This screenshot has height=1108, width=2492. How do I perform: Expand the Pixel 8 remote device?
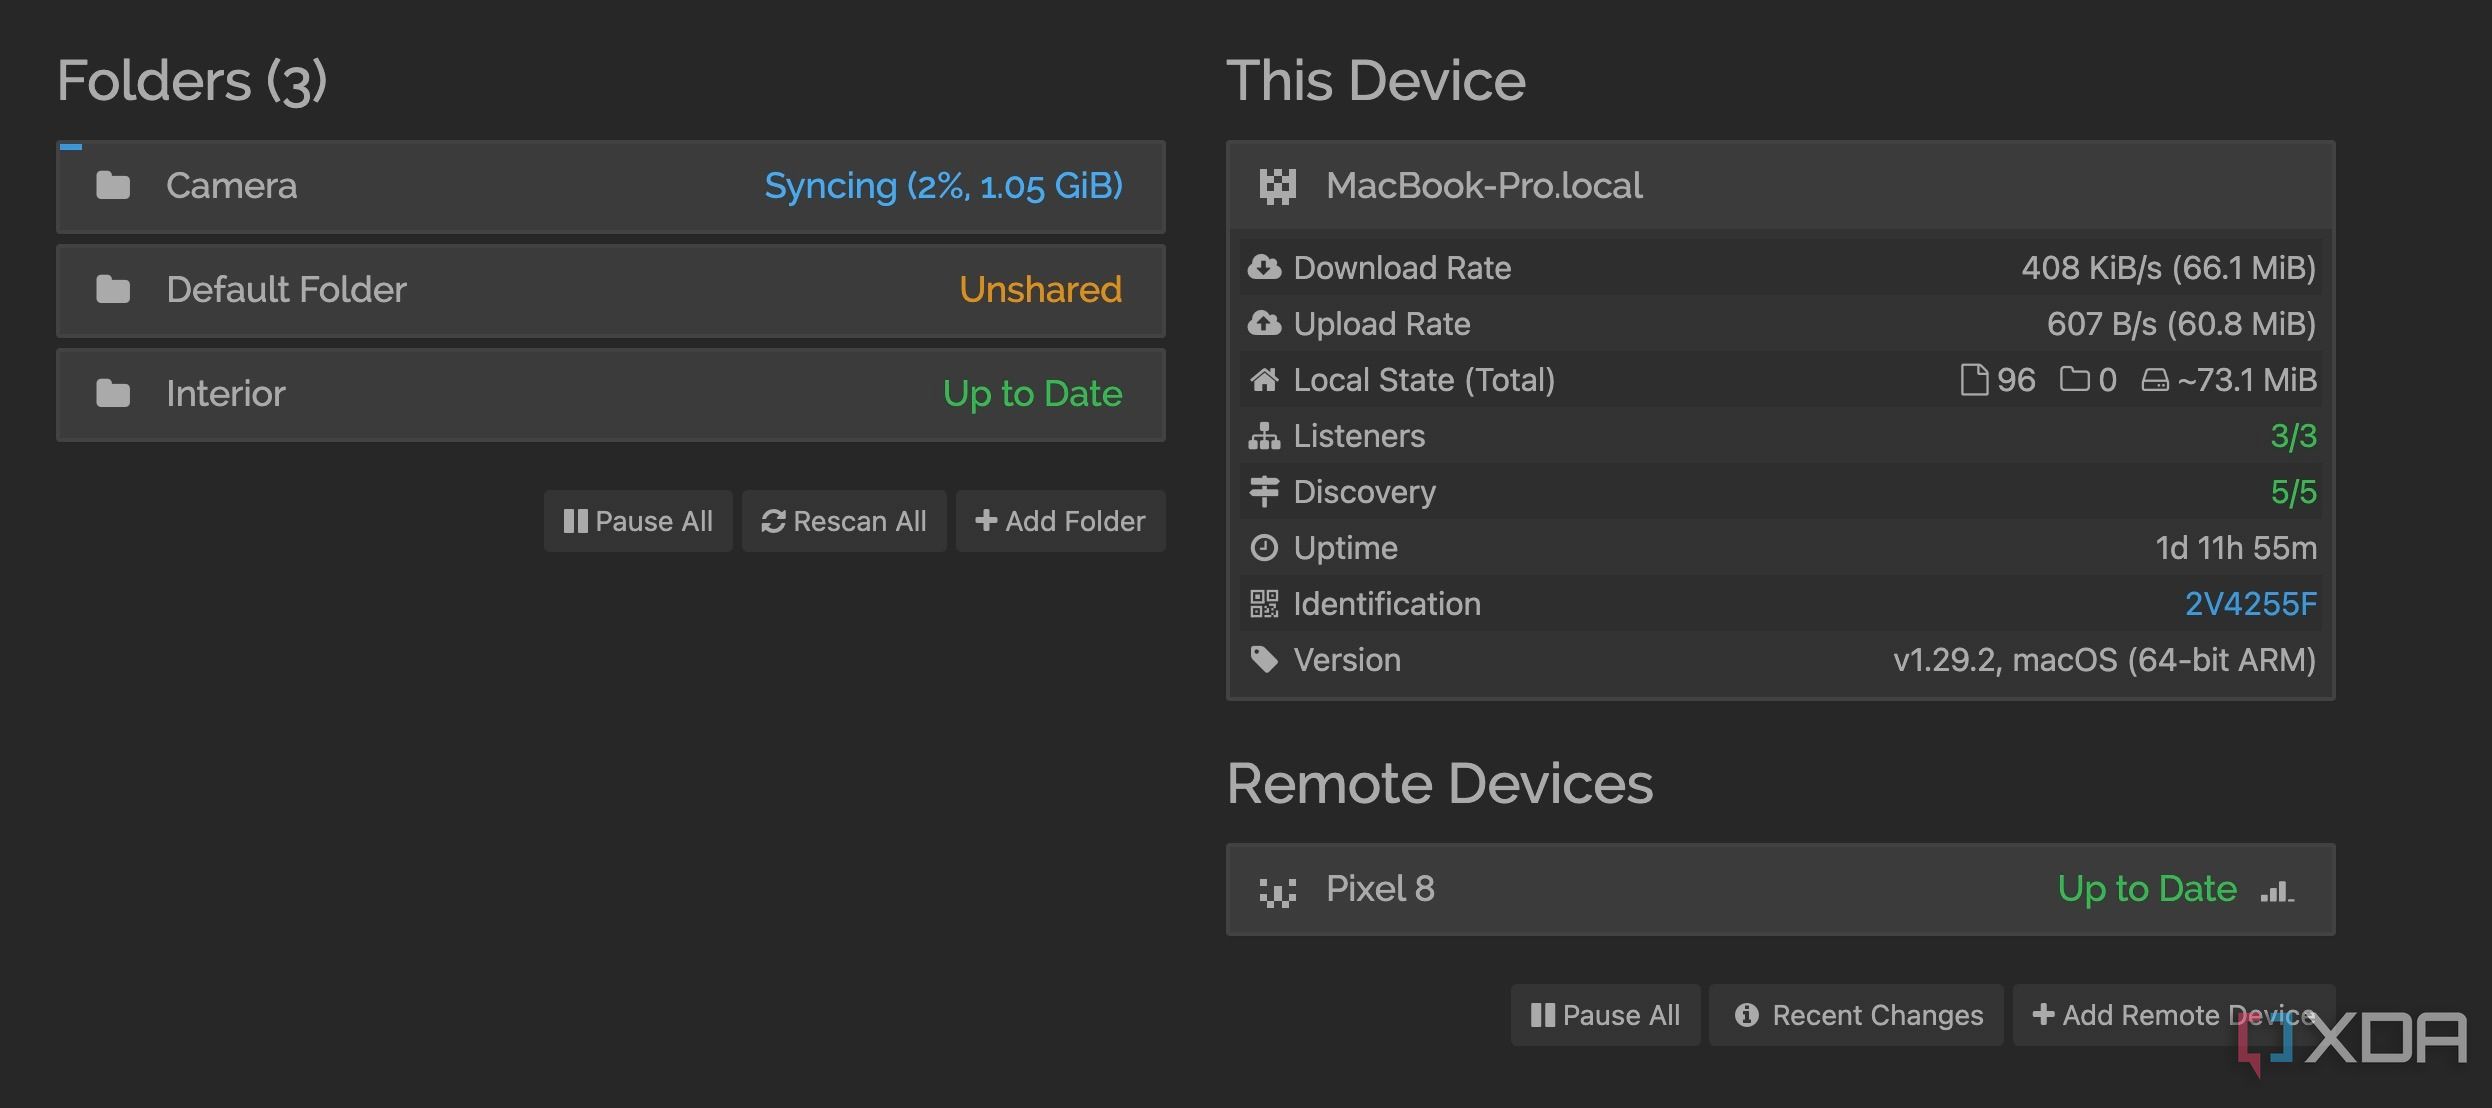click(1780, 889)
